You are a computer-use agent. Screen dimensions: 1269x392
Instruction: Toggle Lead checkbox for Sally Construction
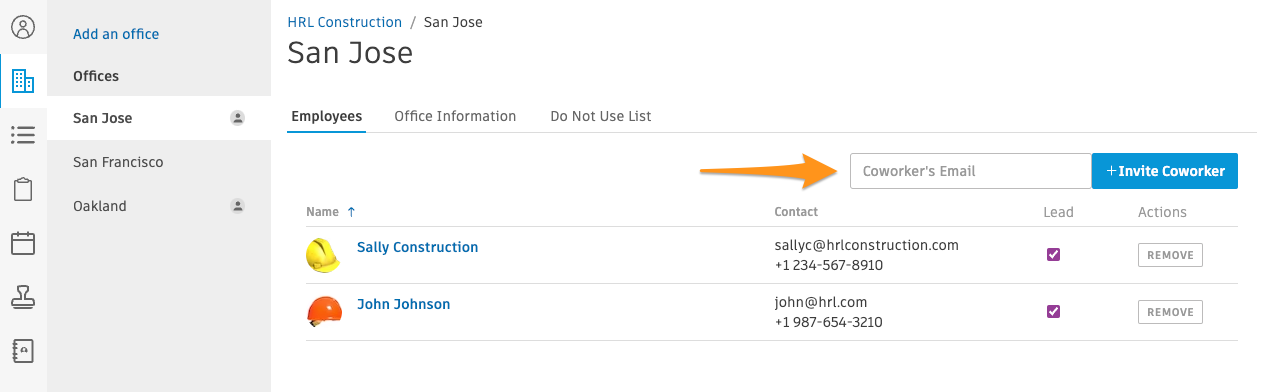[1053, 254]
